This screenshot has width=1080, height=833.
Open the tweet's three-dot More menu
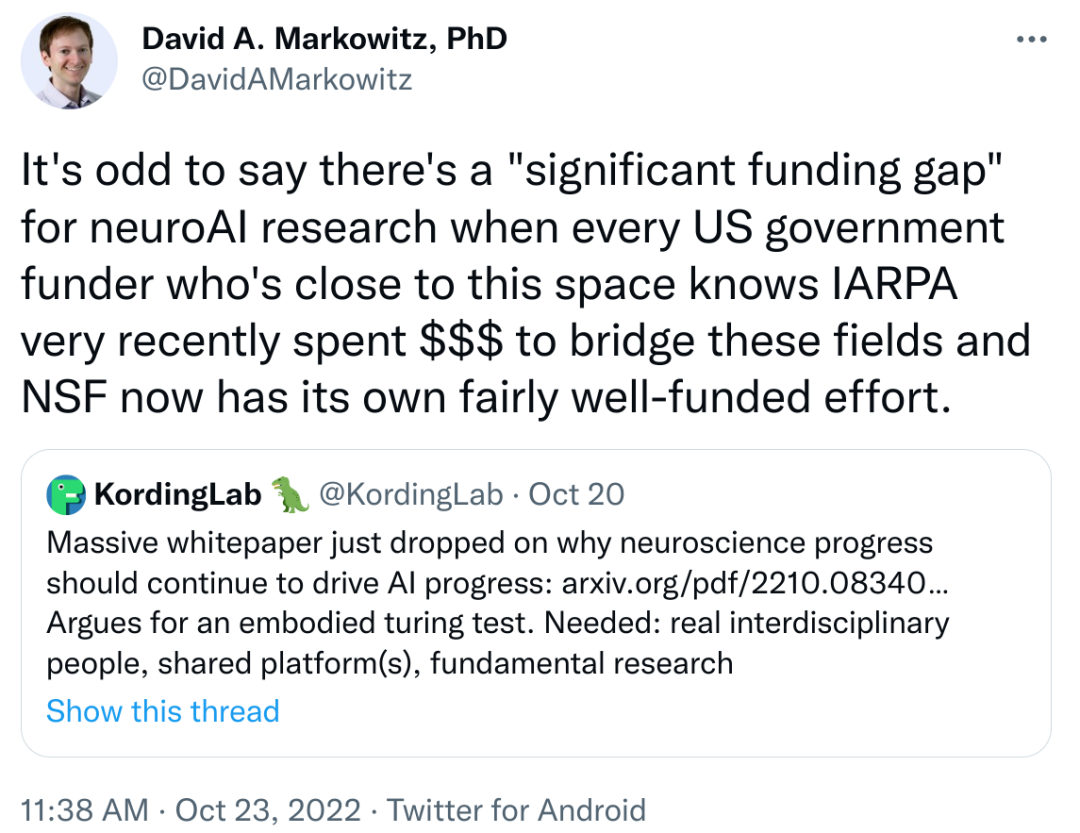1031,40
